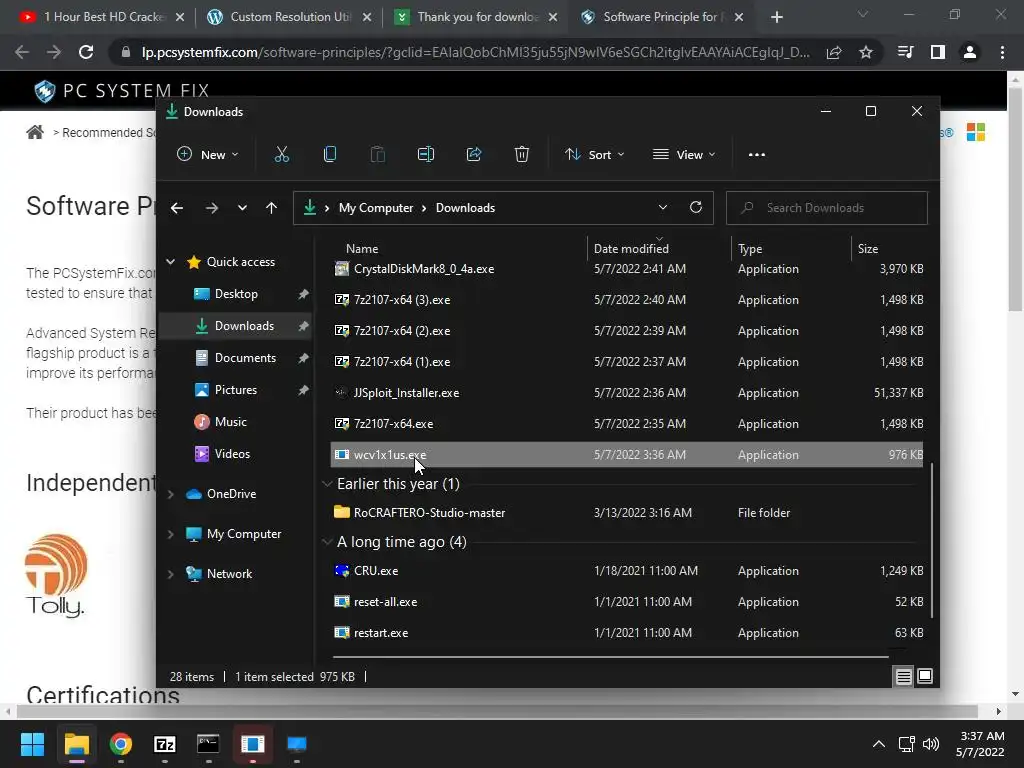This screenshot has height=768, width=1024.
Task: Open command prompt taskbar icon
Action: pos(208,744)
